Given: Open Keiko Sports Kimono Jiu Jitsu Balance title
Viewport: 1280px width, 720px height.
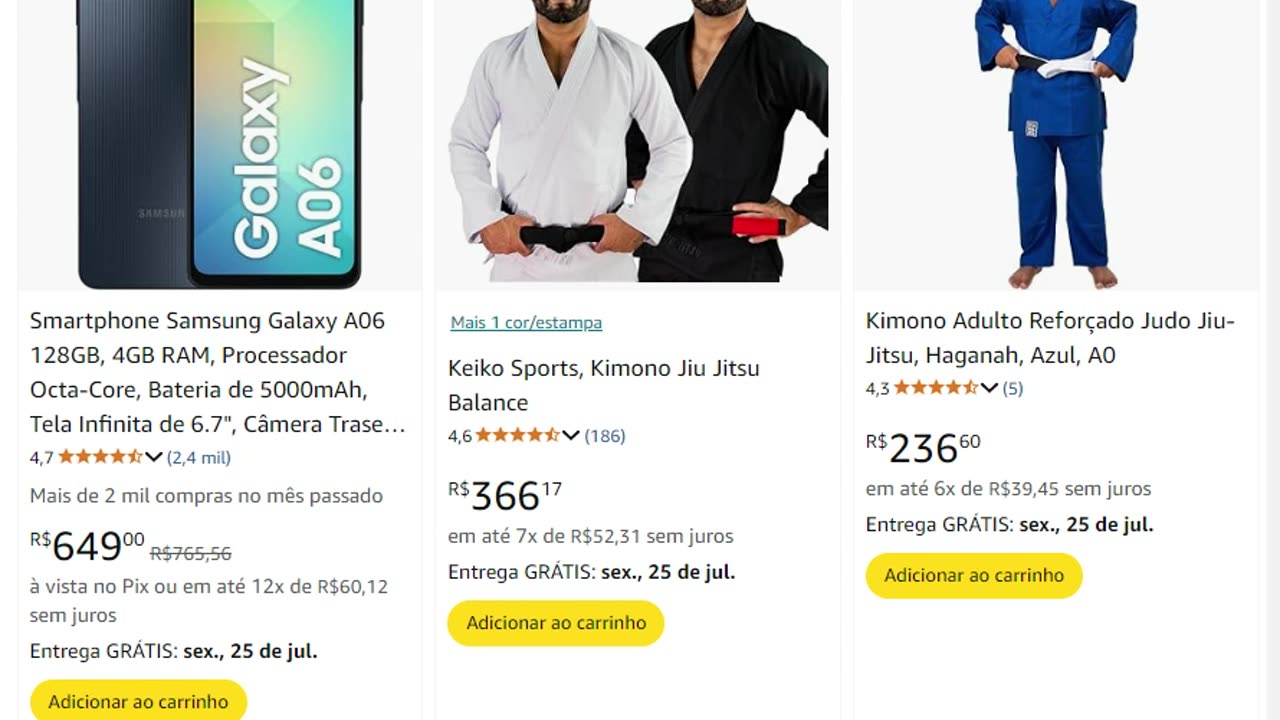Looking at the screenshot, I should pyautogui.click(x=604, y=385).
